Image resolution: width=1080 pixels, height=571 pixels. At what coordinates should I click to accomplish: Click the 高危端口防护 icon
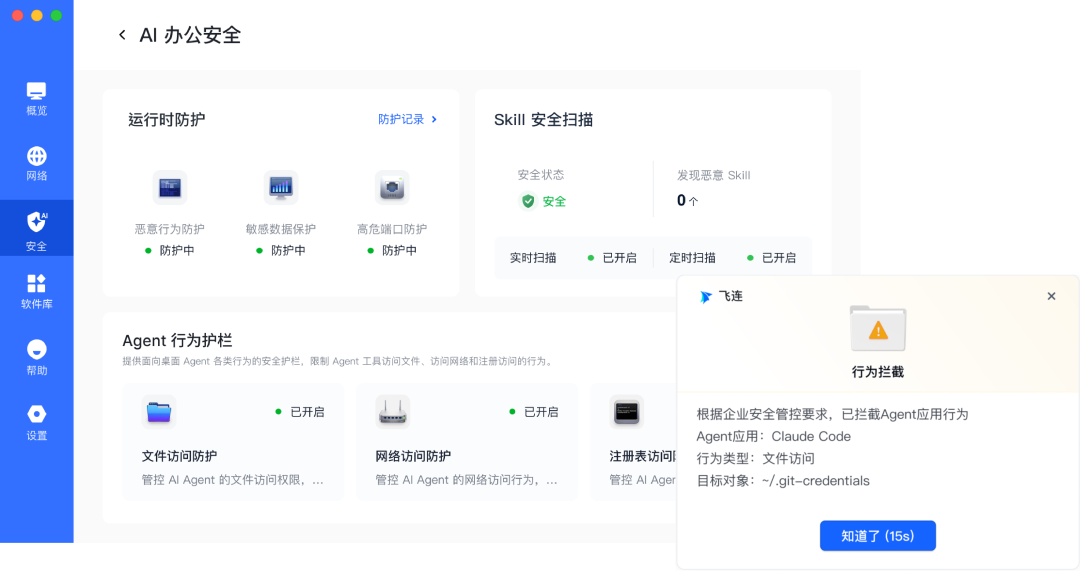tap(392, 187)
